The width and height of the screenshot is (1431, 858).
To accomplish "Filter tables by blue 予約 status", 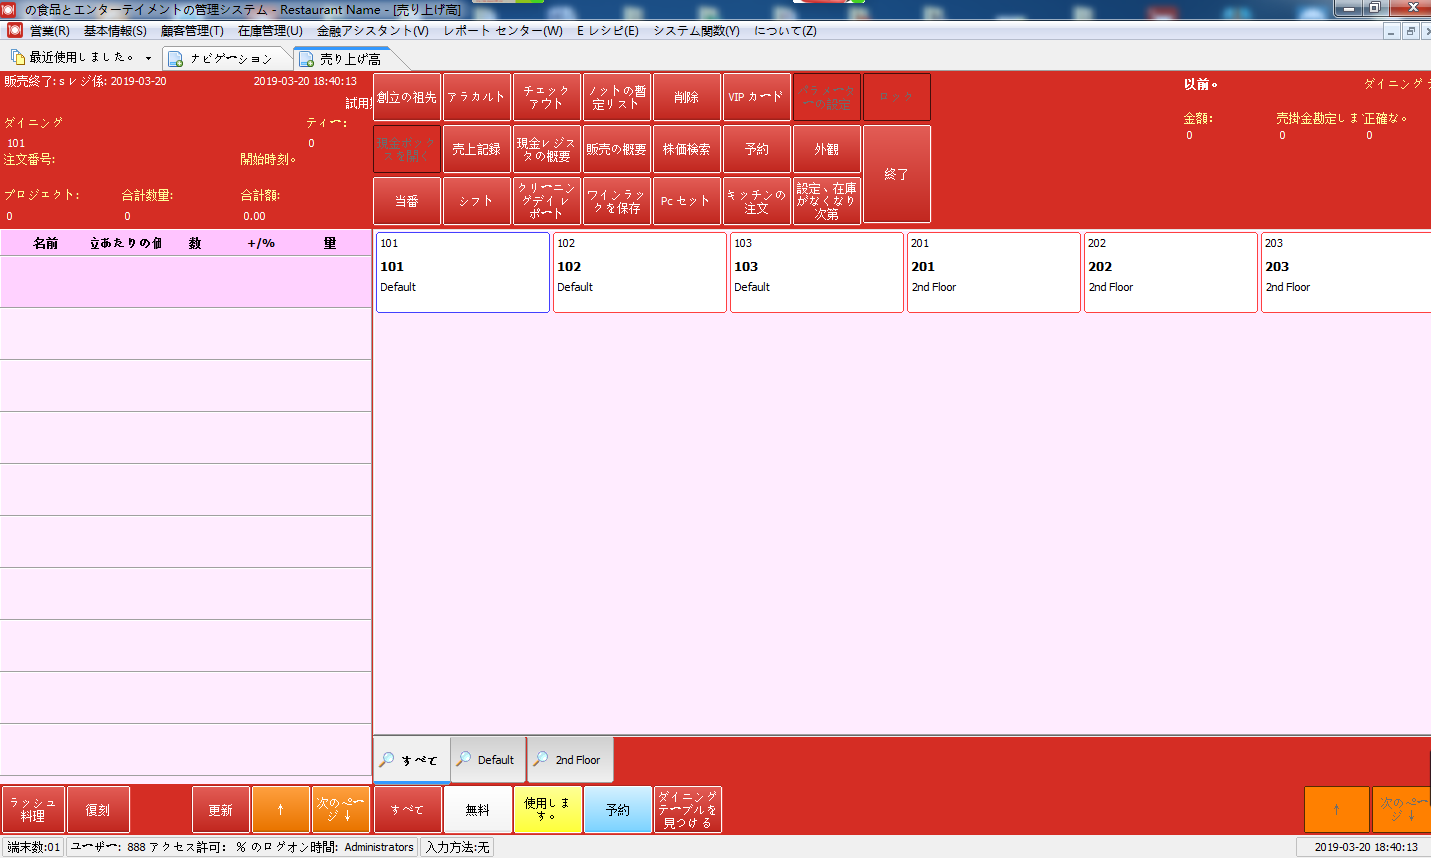I will pyautogui.click(x=618, y=810).
